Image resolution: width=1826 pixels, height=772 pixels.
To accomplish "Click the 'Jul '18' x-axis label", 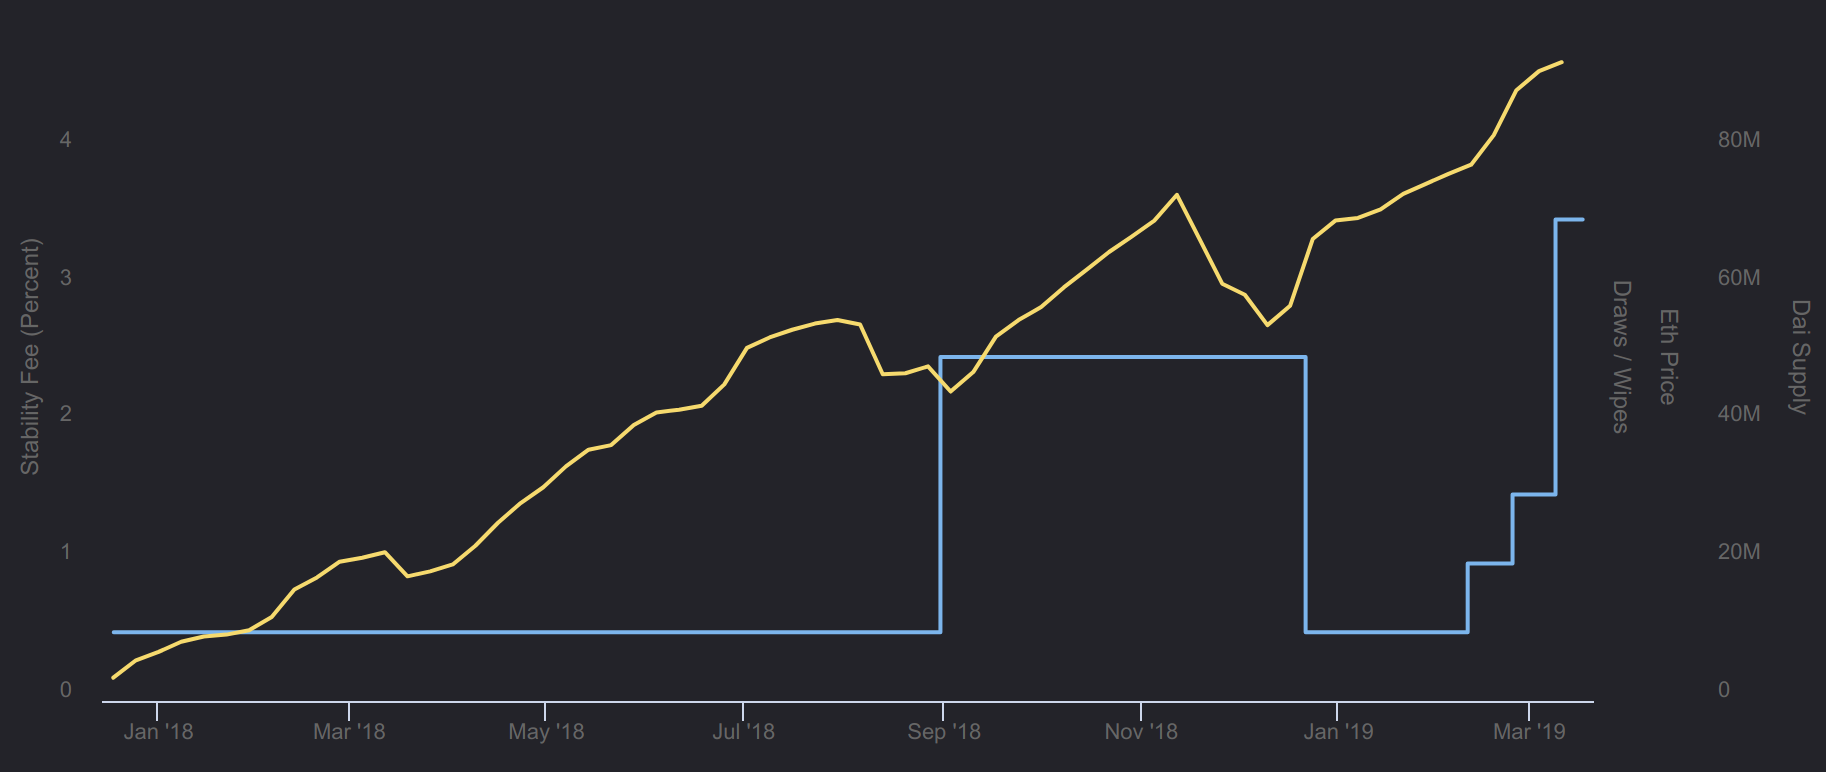I will pyautogui.click(x=743, y=732).
